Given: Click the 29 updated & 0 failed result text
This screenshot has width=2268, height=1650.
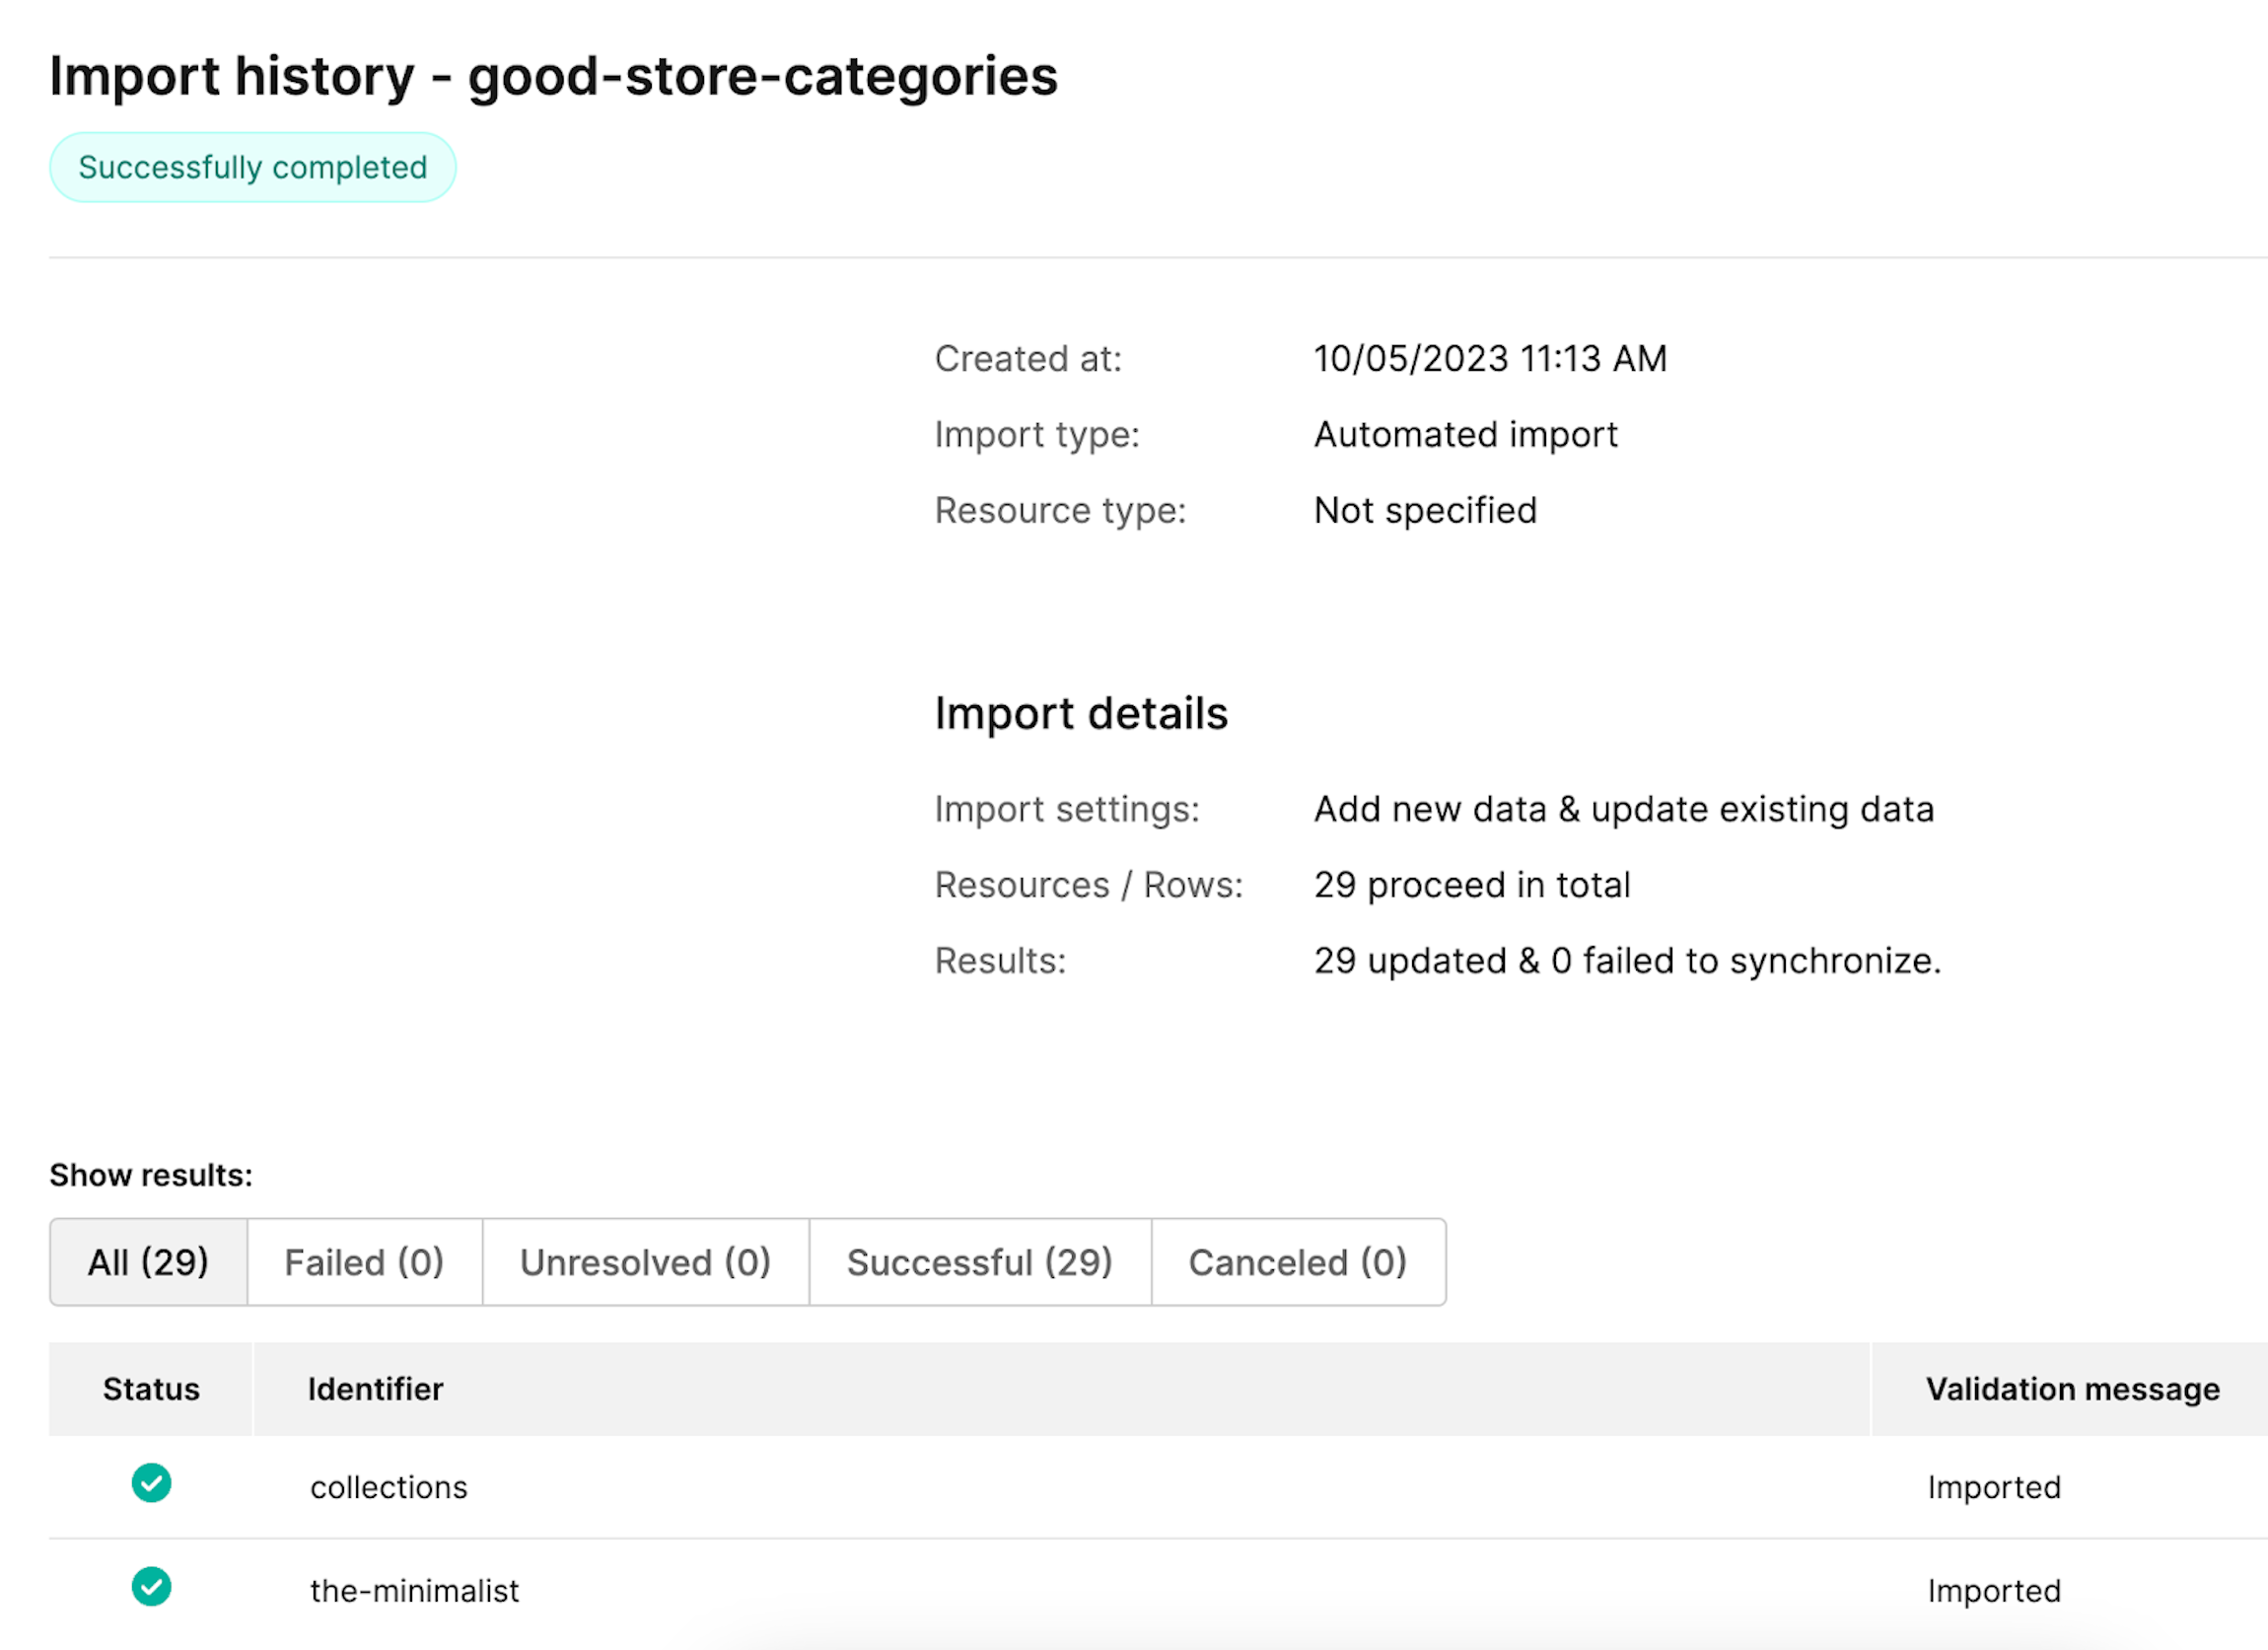Looking at the screenshot, I should point(1627,961).
